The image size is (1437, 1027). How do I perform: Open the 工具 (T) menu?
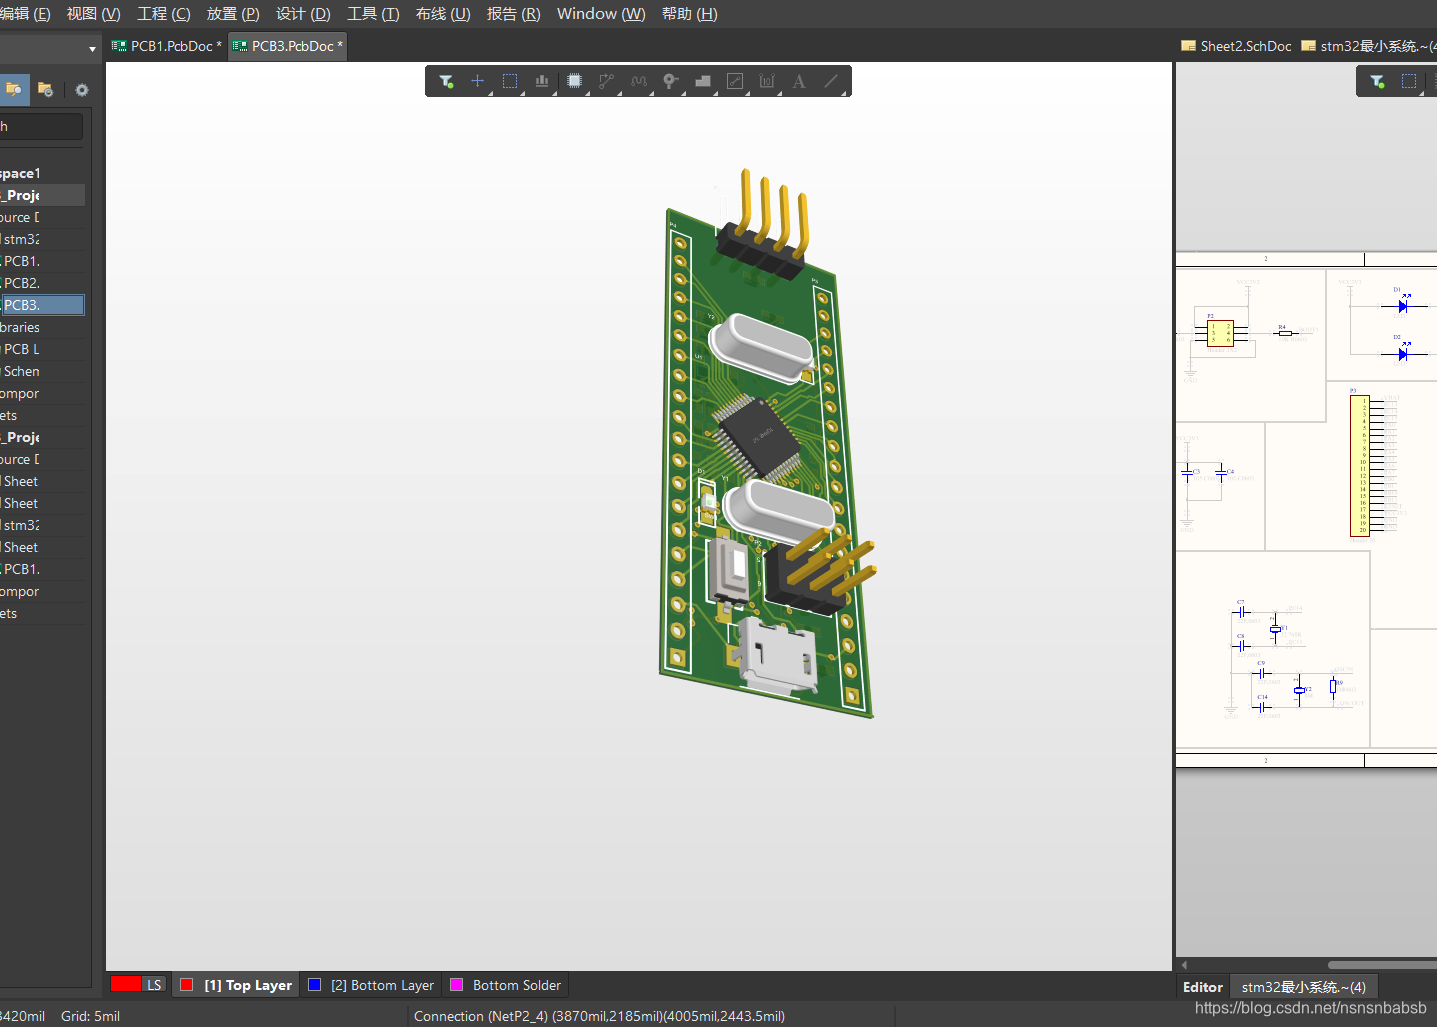pos(372,14)
